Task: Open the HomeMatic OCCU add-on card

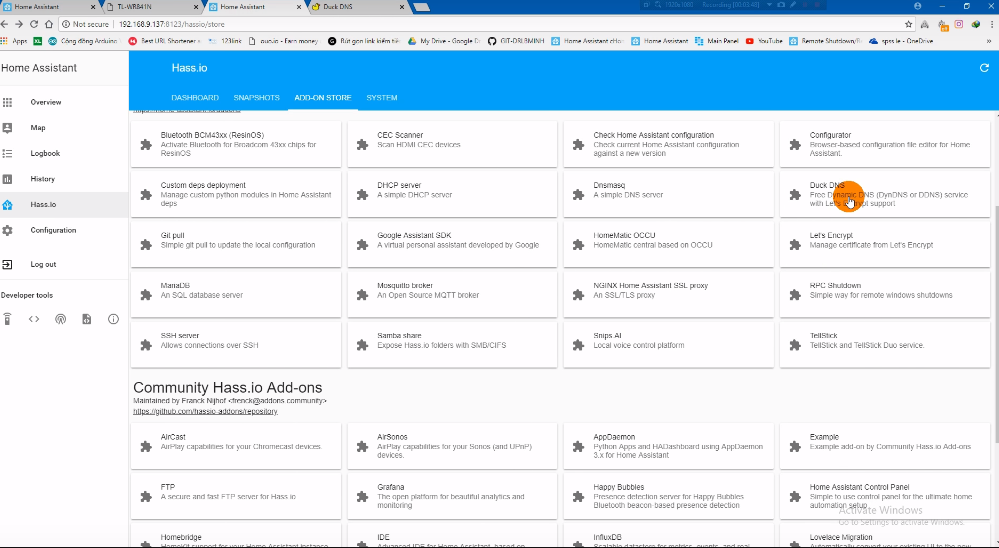Action: coord(668,244)
